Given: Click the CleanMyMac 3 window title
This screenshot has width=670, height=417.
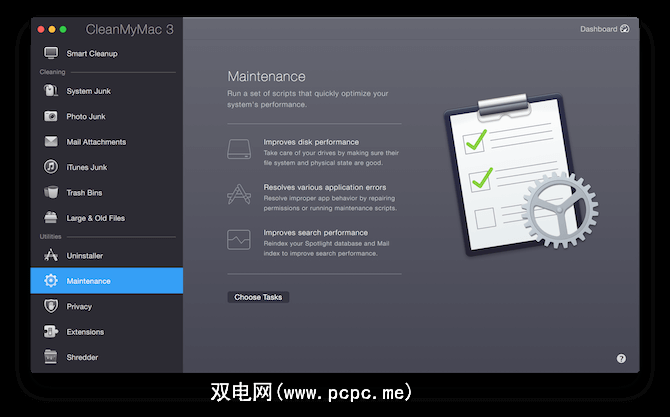Looking at the screenshot, I should [x=129, y=29].
